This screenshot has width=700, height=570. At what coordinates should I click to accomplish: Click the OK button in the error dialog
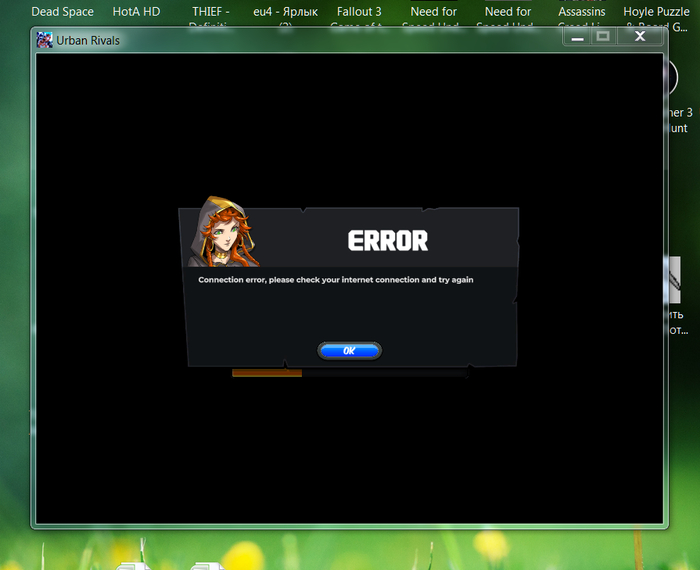click(x=349, y=351)
